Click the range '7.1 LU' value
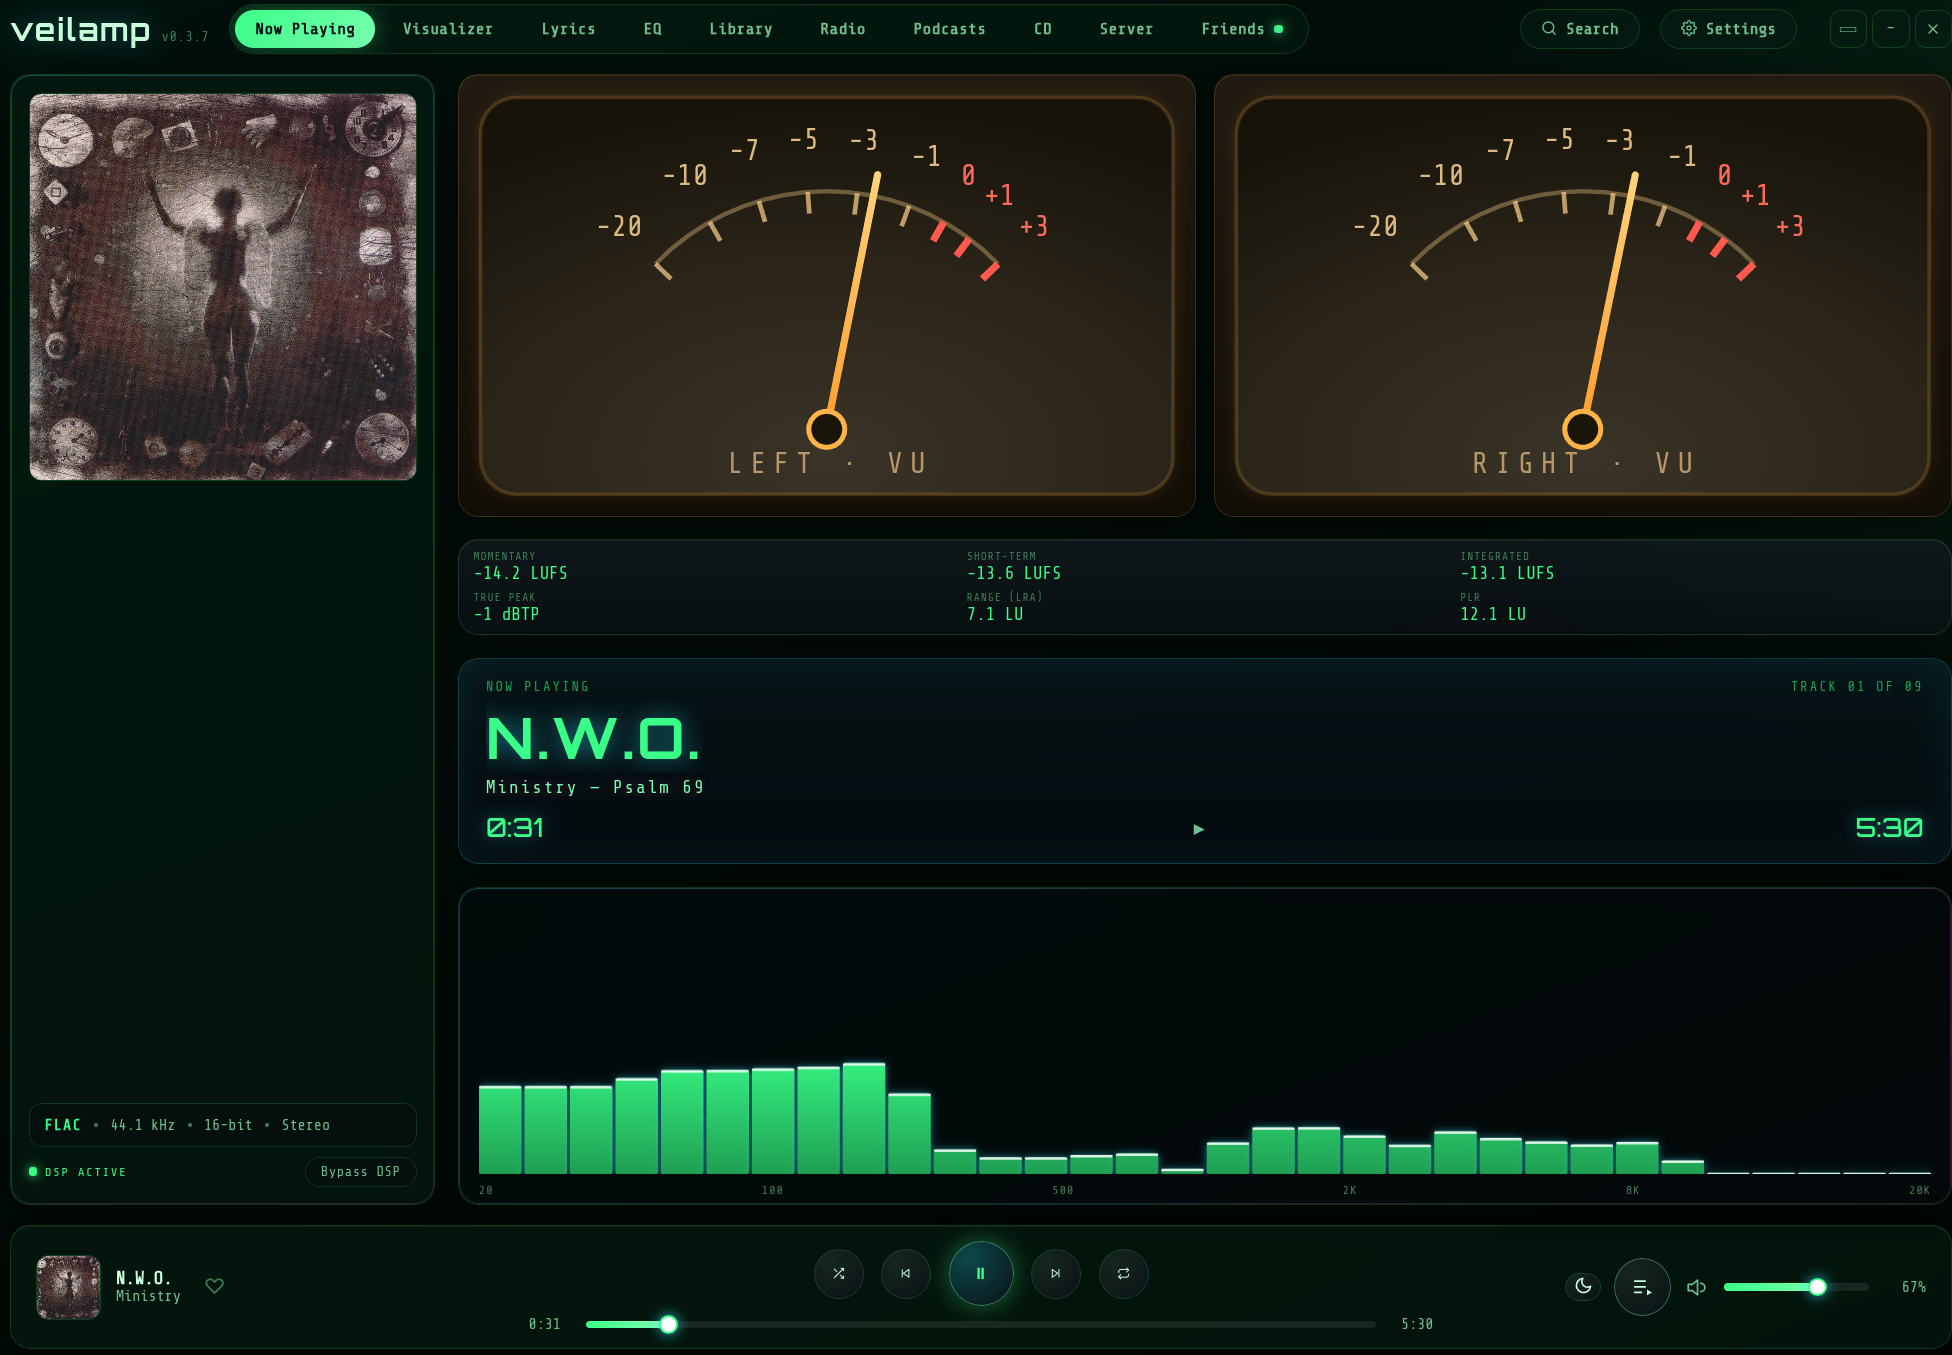Screen dimensions: 1952x1355 click(x=995, y=614)
